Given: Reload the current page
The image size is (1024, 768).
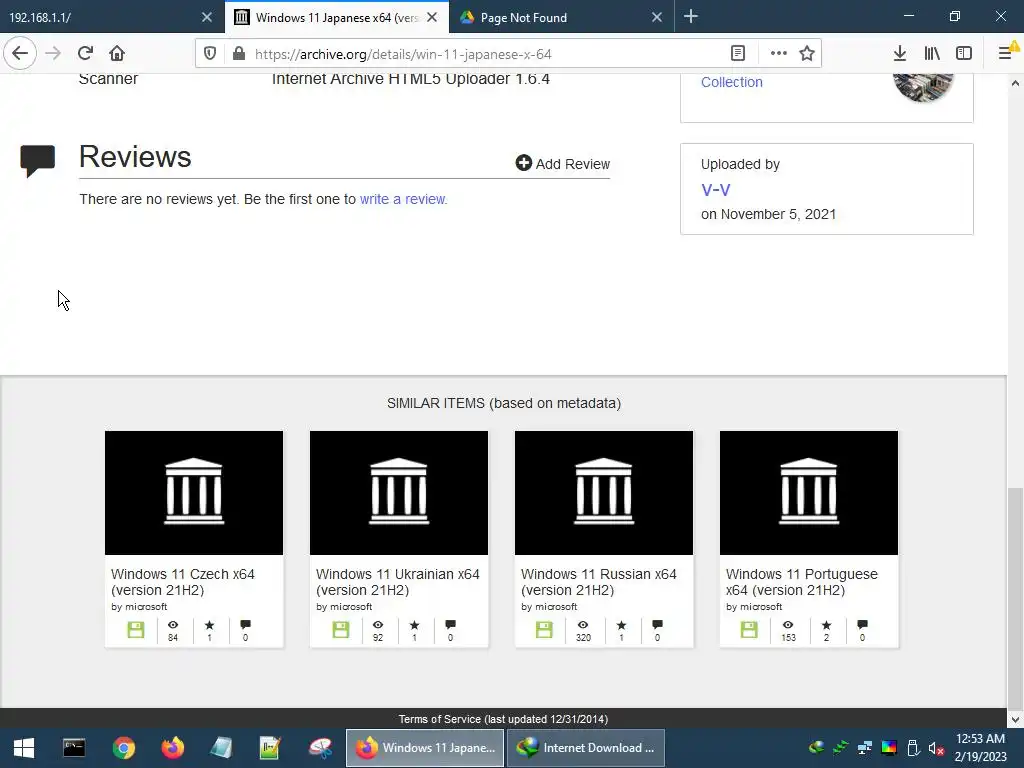Looking at the screenshot, I should tap(85, 54).
